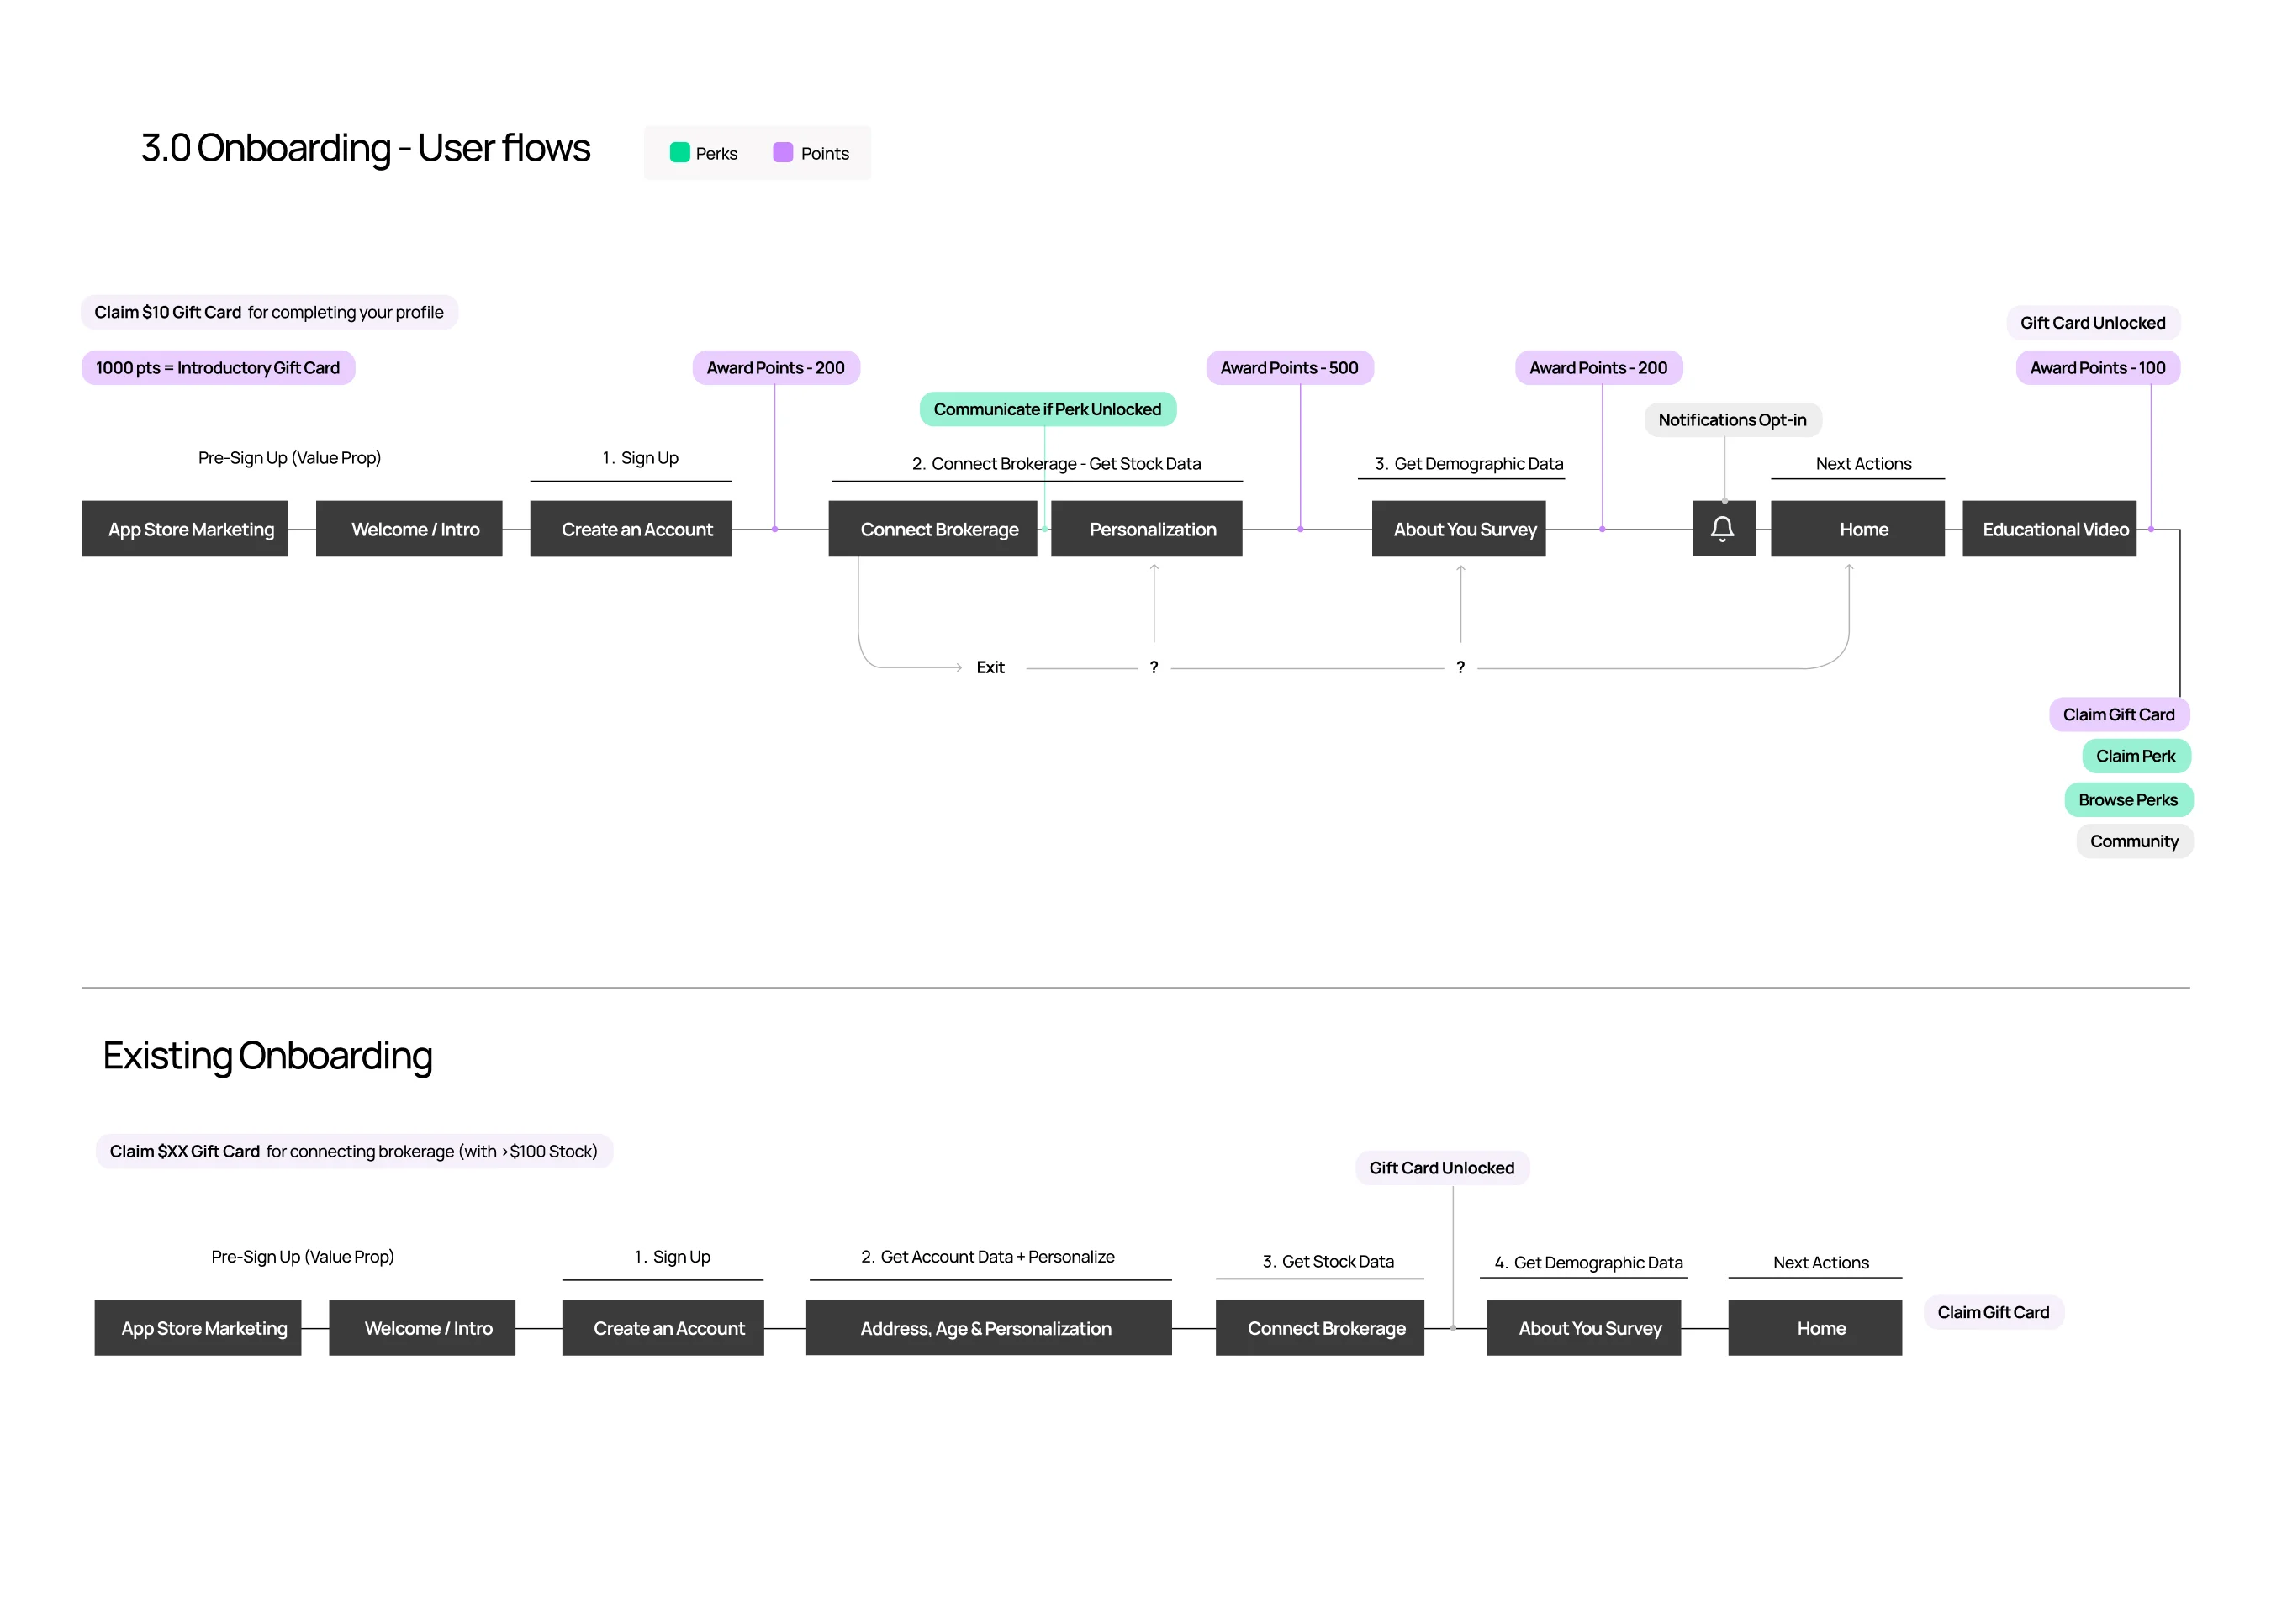
Task: Select the Existing Onboarding section heading
Action: click(267, 1055)
